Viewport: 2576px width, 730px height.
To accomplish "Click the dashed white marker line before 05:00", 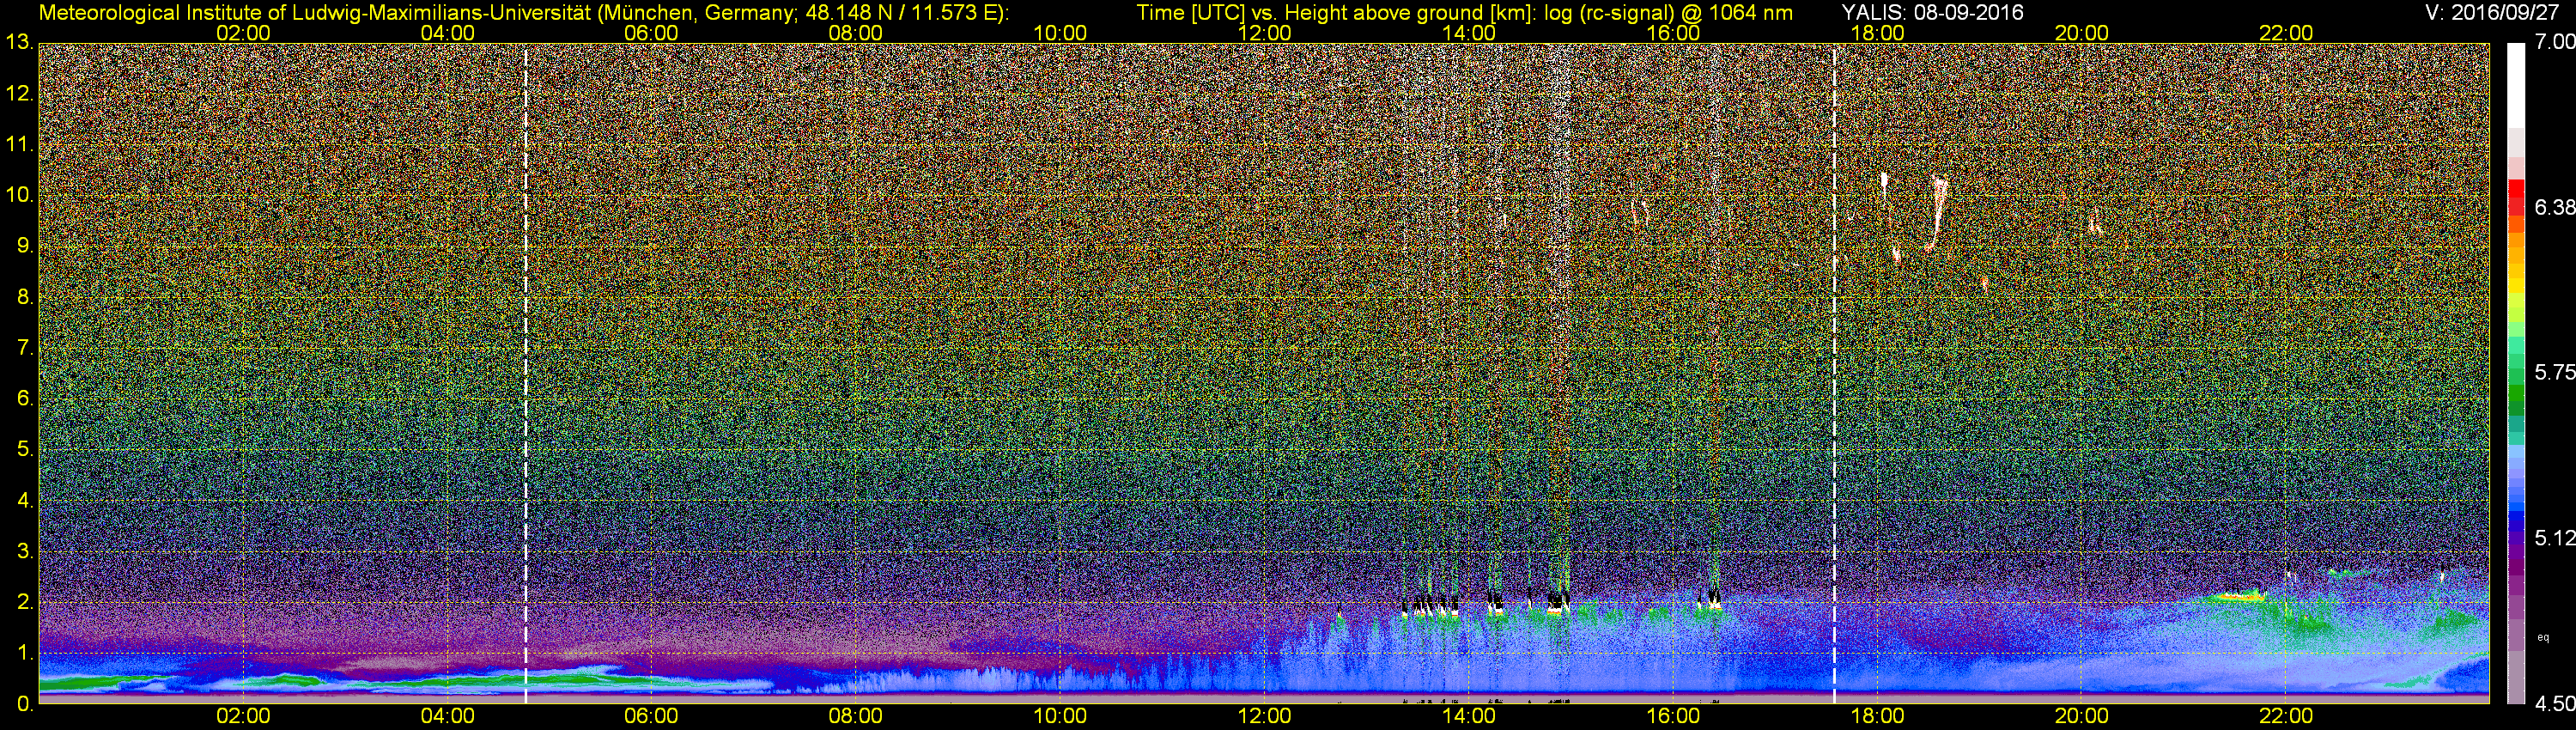I will (x=525, y=373).
